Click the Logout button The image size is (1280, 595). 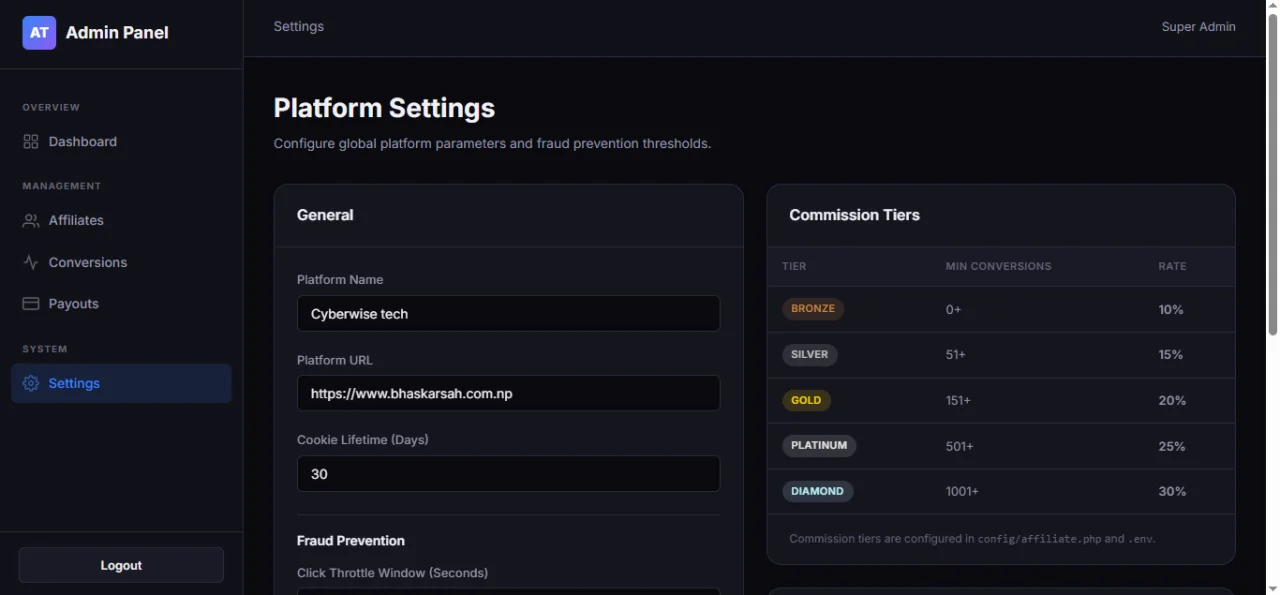coord(121,565)
